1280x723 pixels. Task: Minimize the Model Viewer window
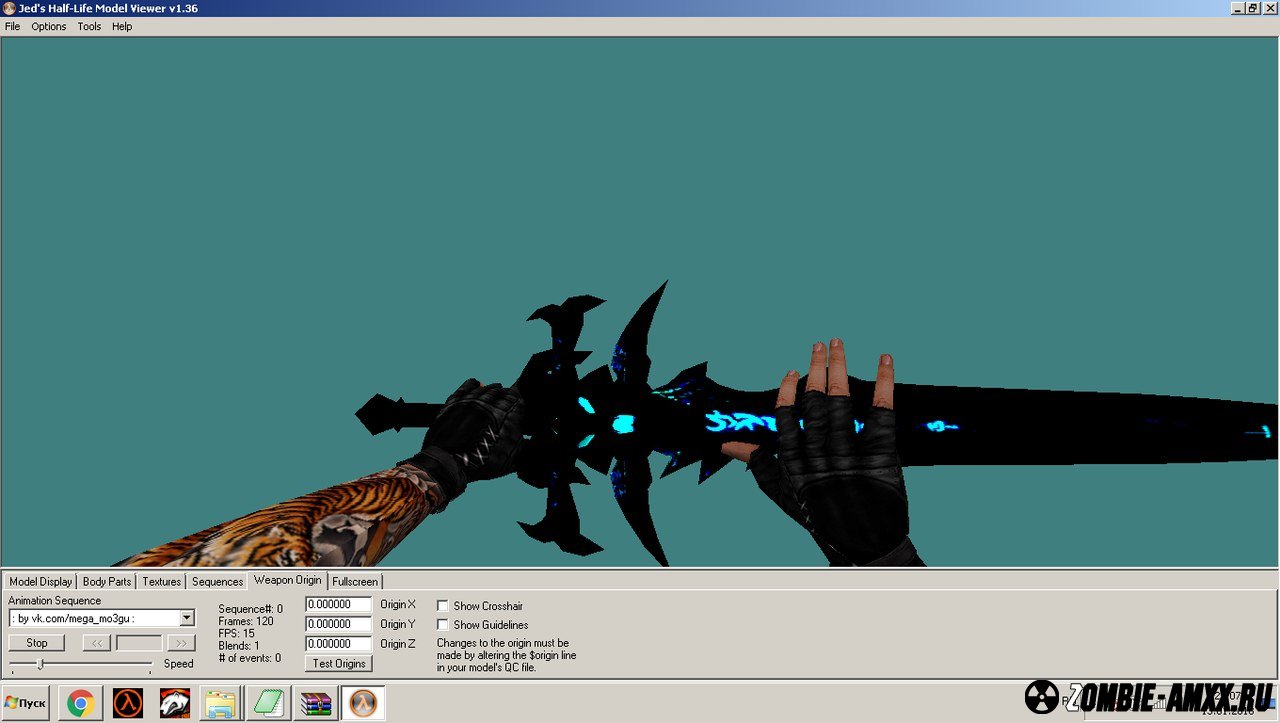point(1237,8)
